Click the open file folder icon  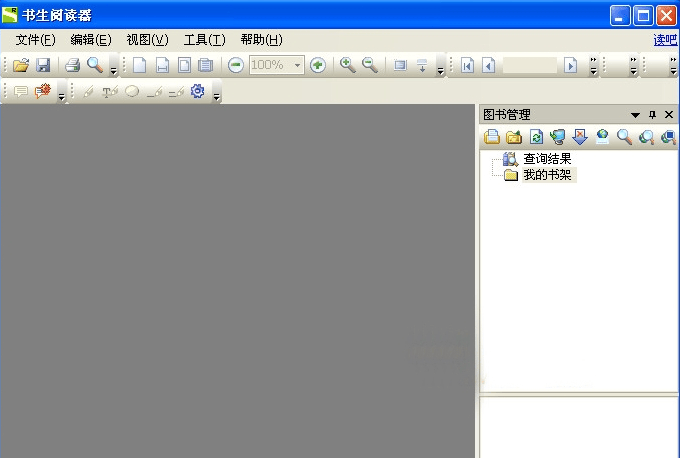(x=20, y=65)
